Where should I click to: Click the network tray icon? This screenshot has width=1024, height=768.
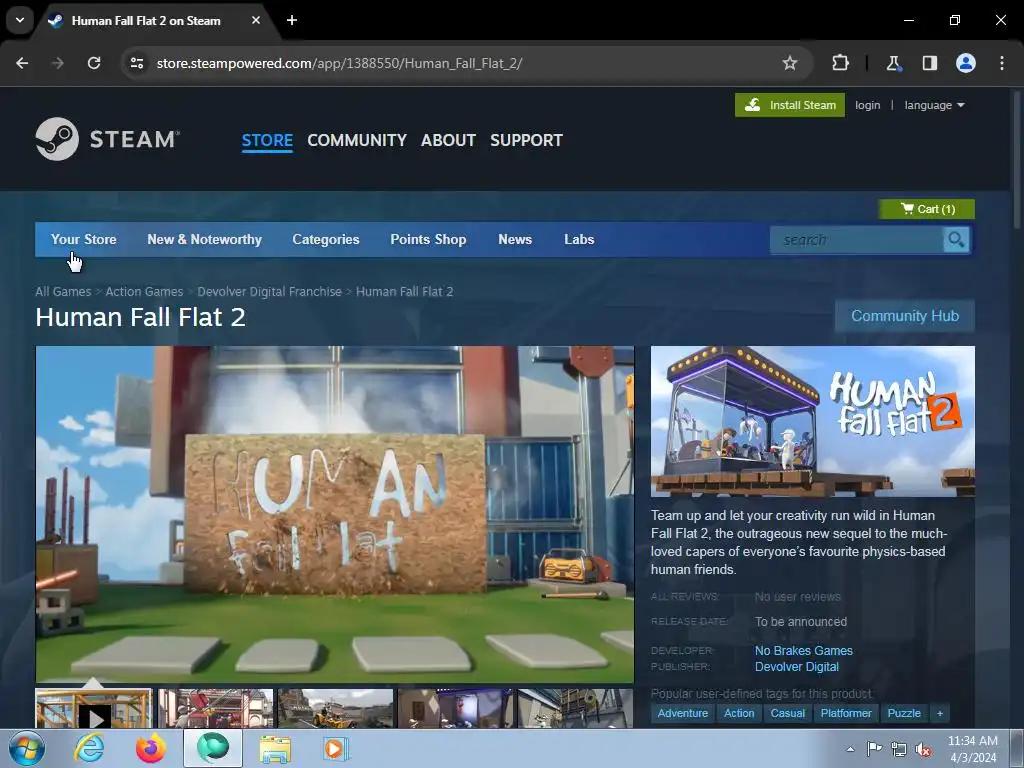point(899,749)
